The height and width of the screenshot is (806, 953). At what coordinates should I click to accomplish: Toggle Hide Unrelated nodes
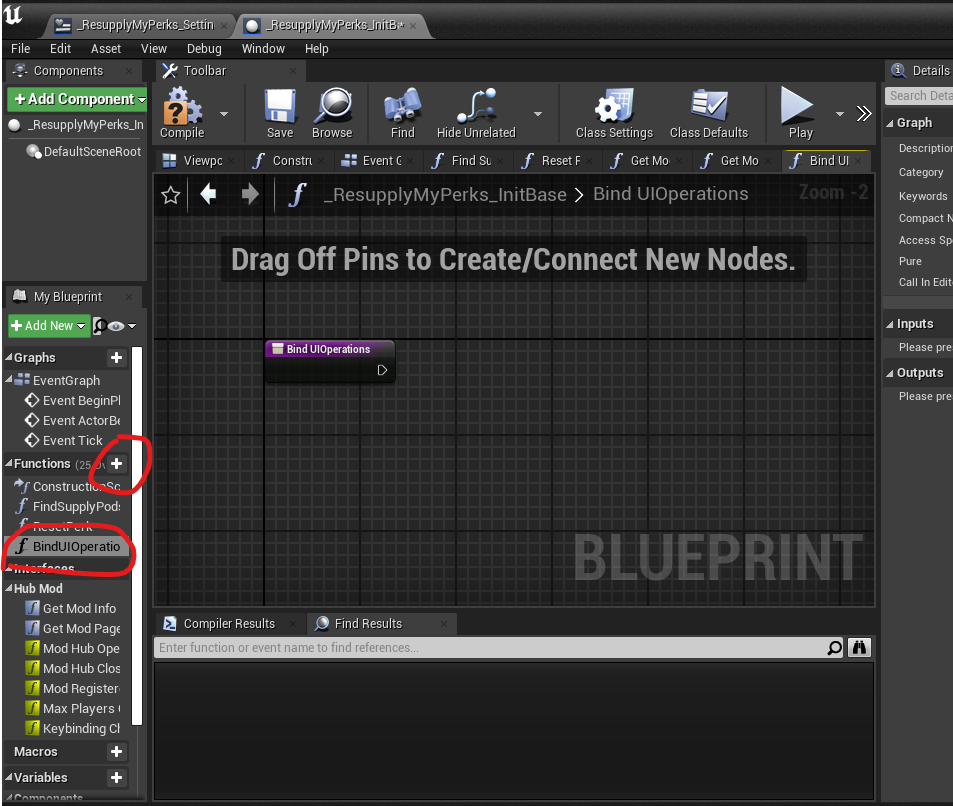tap(476, 113)
